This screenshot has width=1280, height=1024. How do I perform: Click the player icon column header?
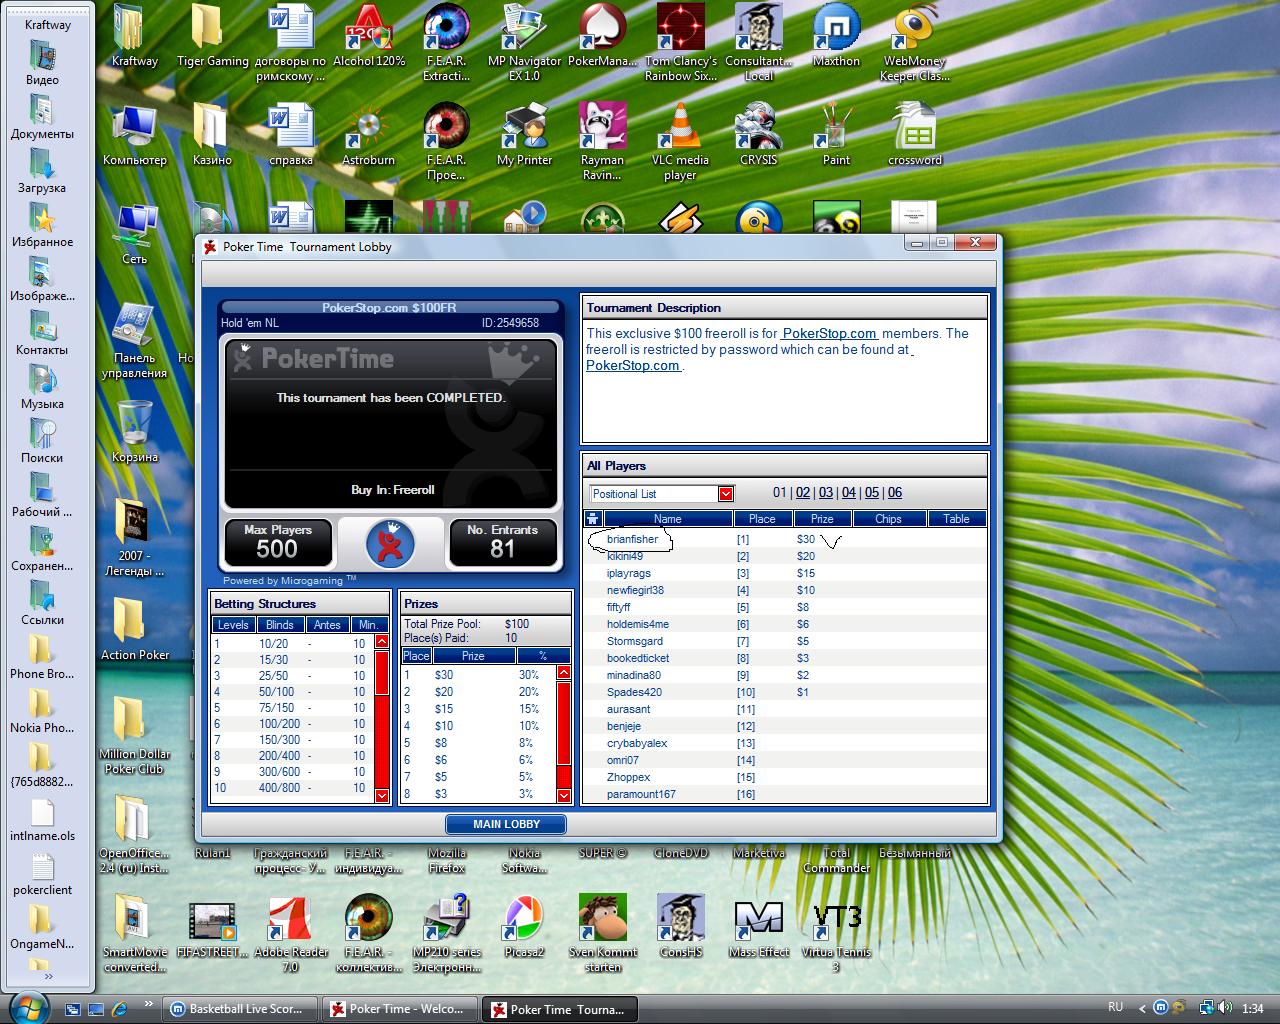point(593,519)
